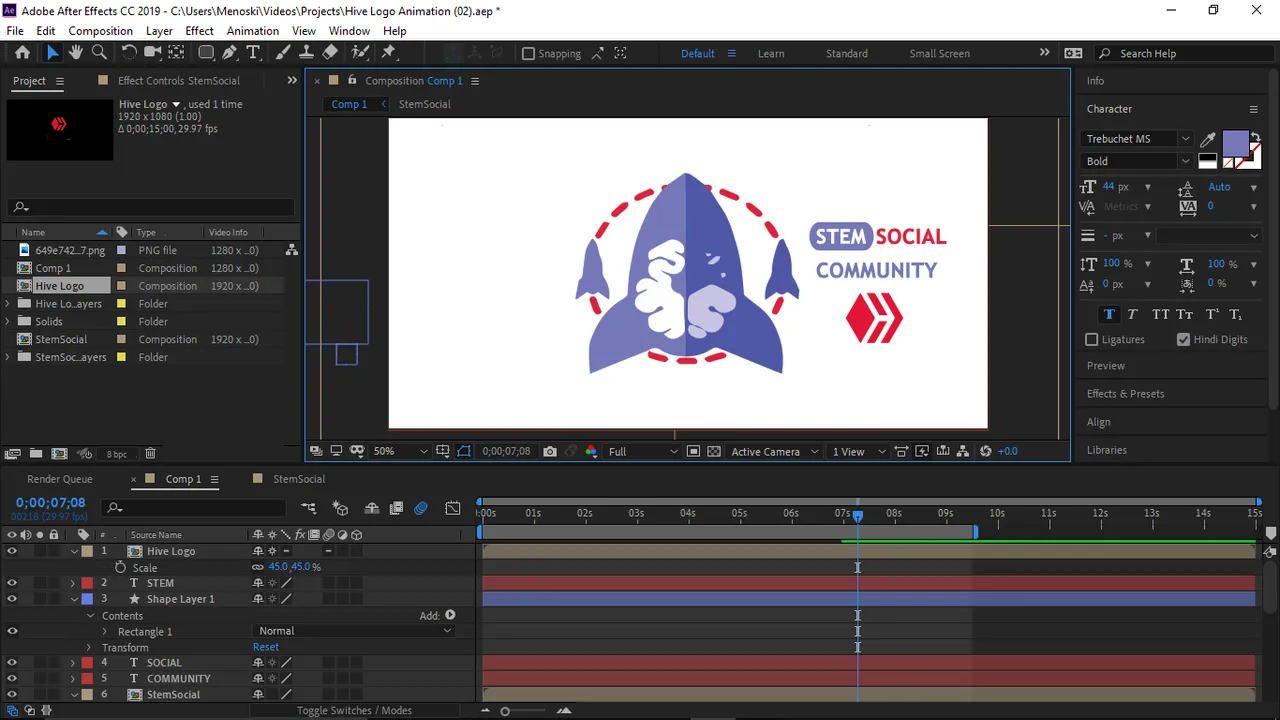Expand the Solids folder in Project panel

[x=8, y=322]
